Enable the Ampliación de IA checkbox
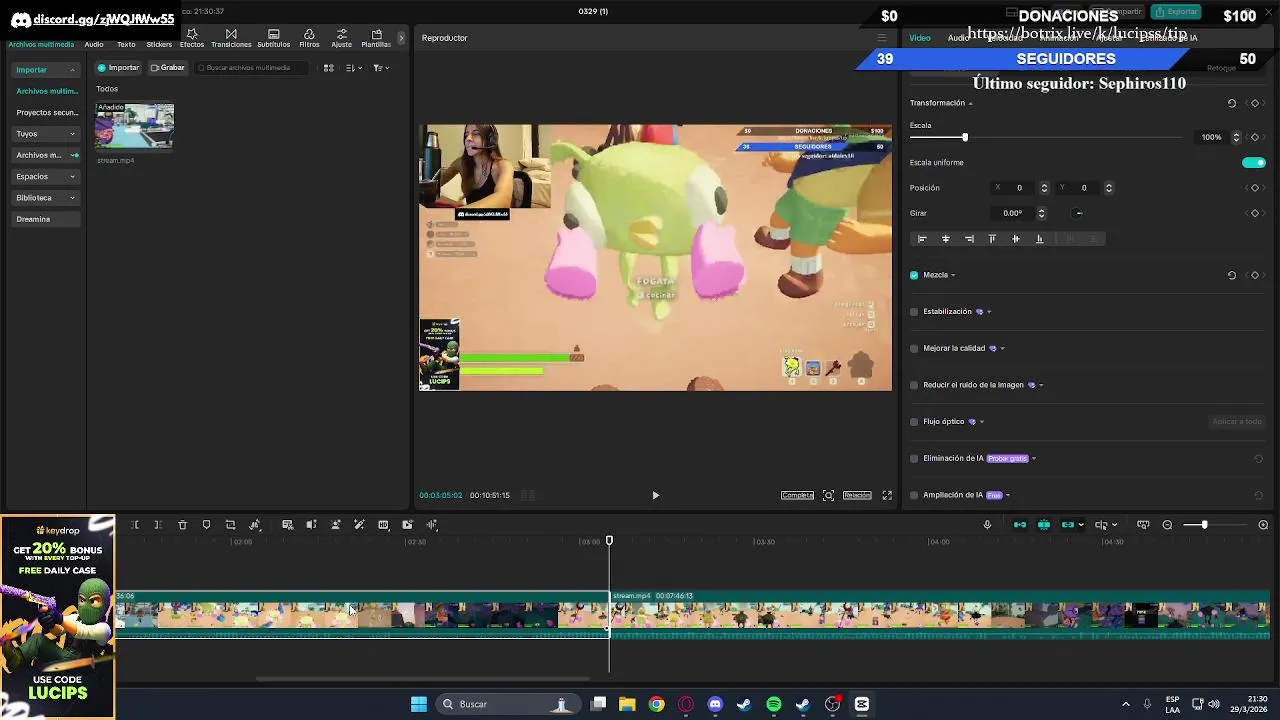This screenshot has width=1280, height=720. click(914, 495)
